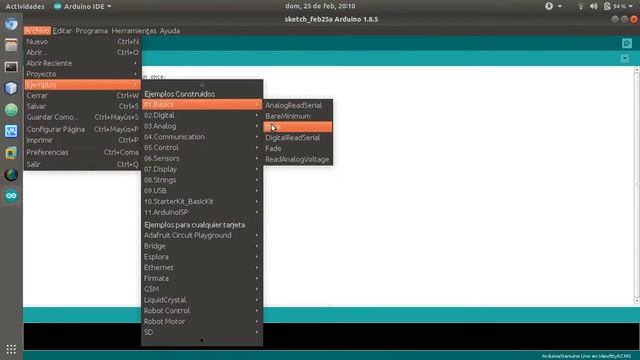This screenshot has height=360, width=640.
Task: Open the DigitalReadSerial example
Action: [x=298, y=138]
